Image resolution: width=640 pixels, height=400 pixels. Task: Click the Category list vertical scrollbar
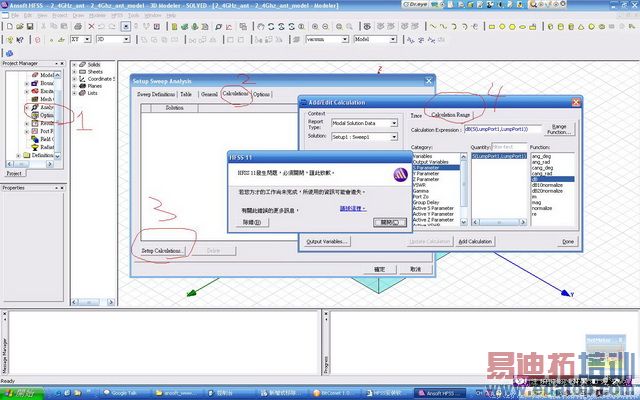464,189
